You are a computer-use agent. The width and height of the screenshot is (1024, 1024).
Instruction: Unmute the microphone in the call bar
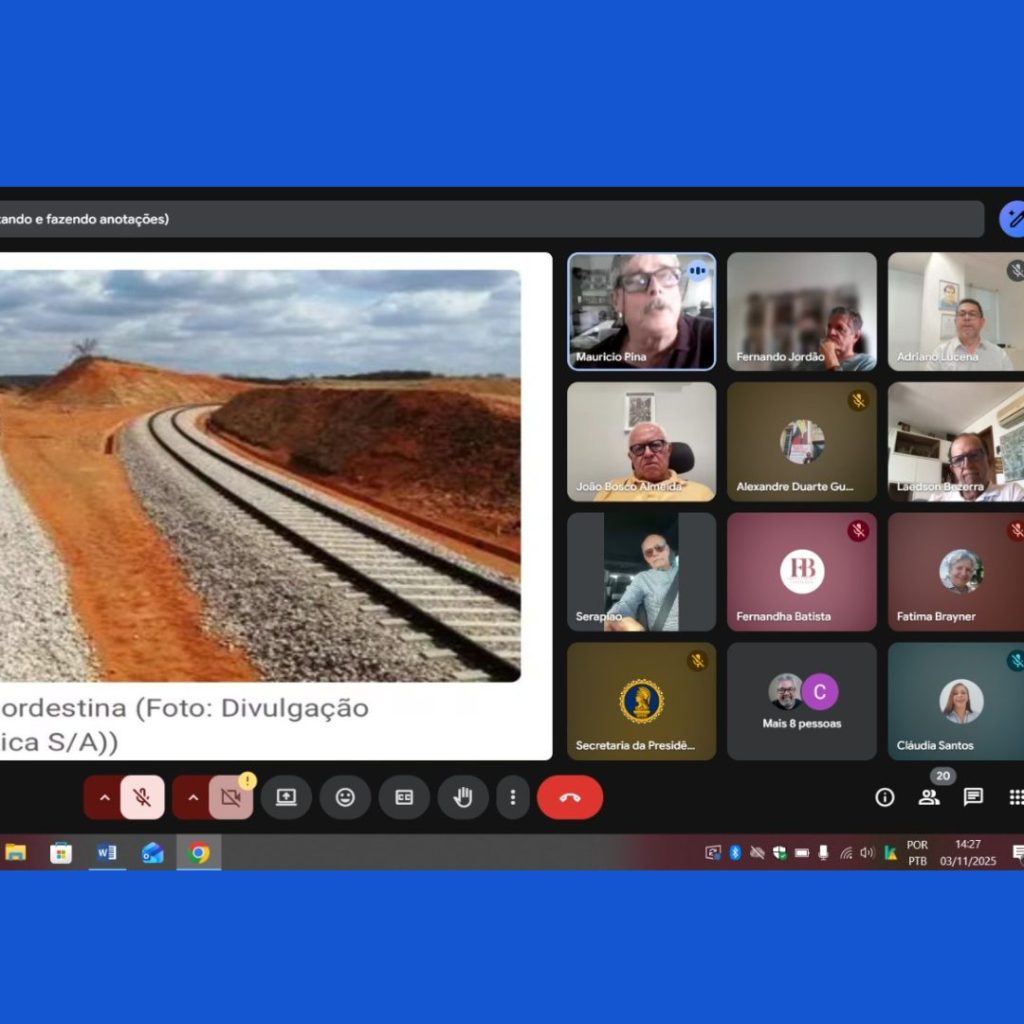point(142,797)
